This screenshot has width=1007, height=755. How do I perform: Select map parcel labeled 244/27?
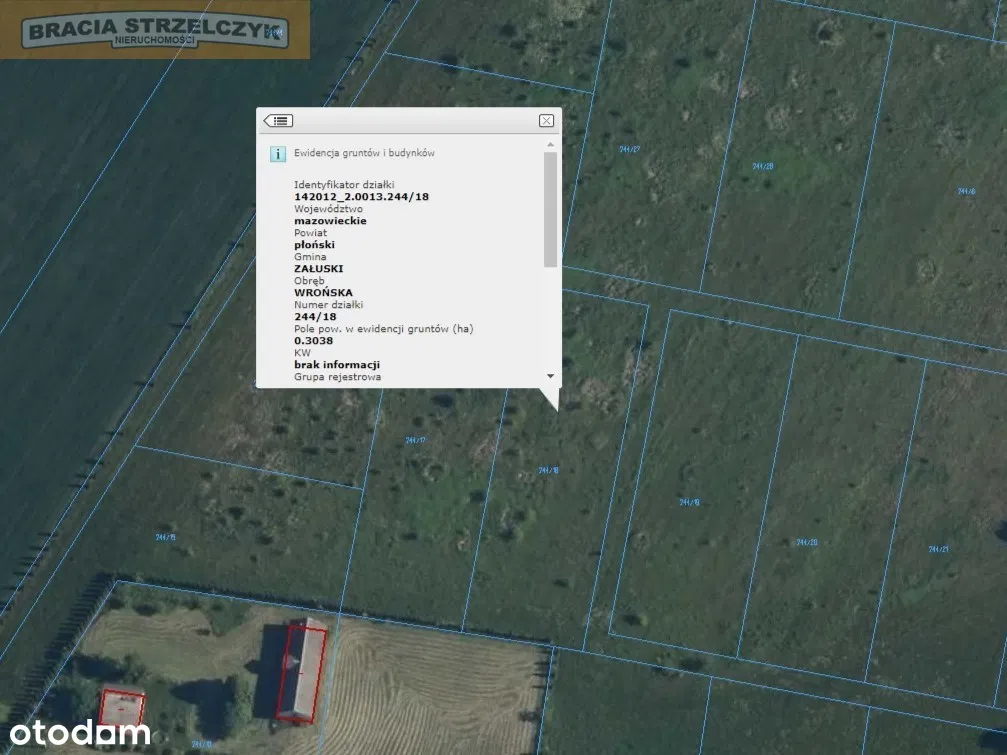coord(629,149)
